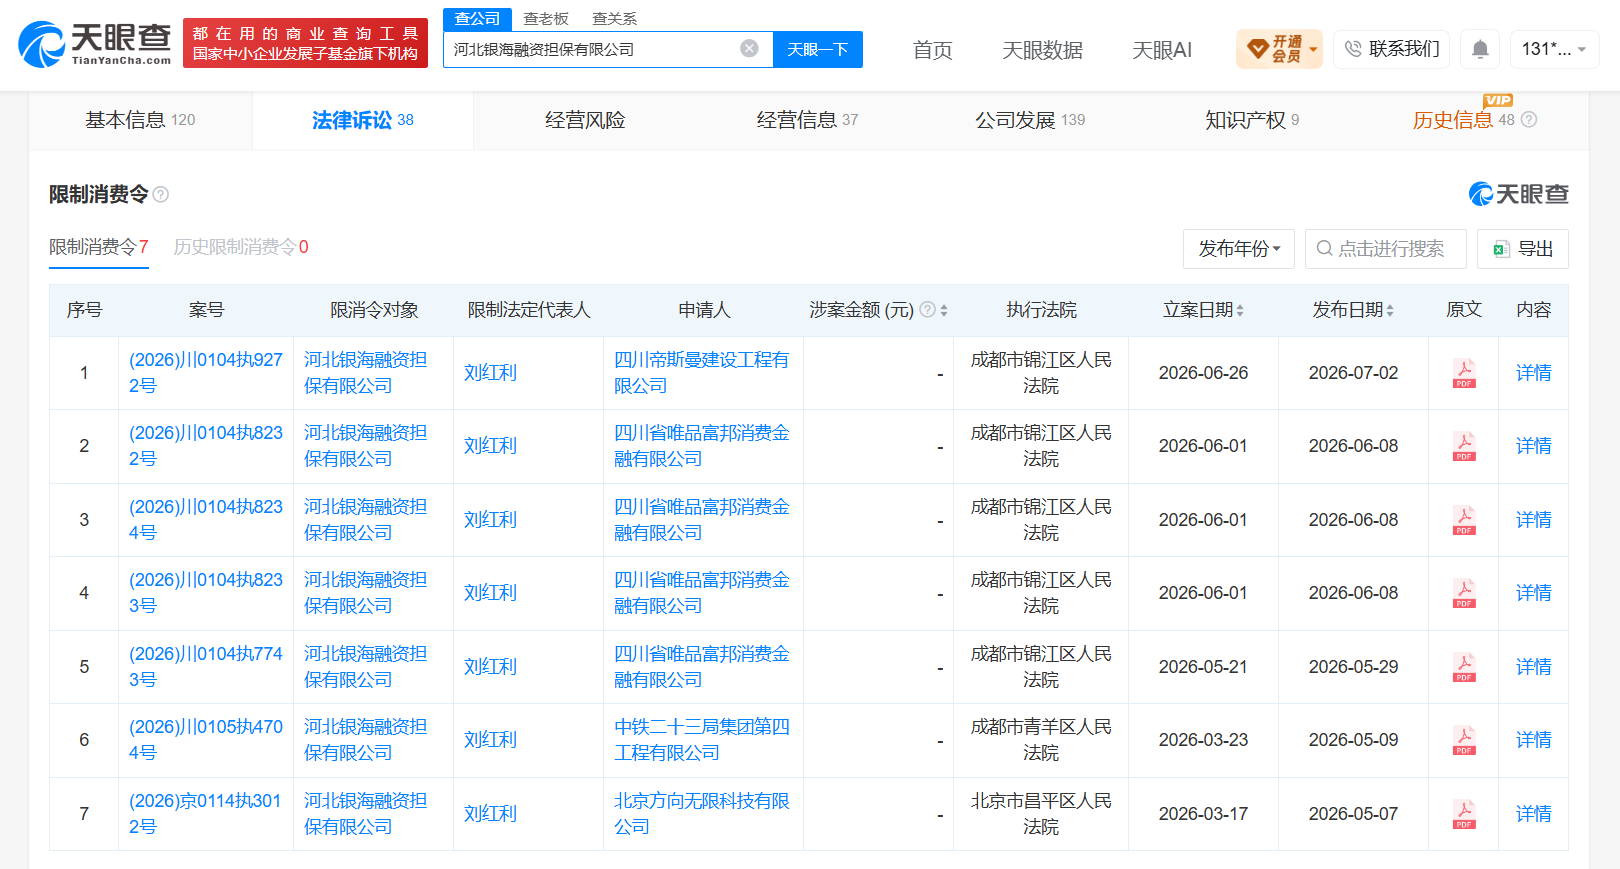The width and height of the screenshot is (1620, 869).
Task: Click the 导出 export button
Action: point(1523,249)
